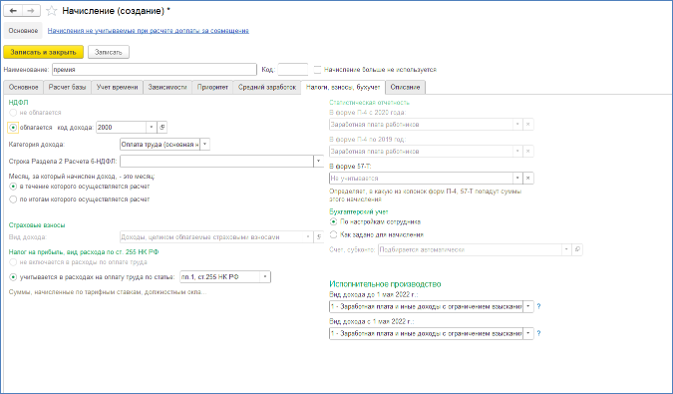Expand Строка Раздела 2 Расчета 6-НДФЛ dropdown
Viewport: 673px width, 394px height.
click(x=318, y=161)
